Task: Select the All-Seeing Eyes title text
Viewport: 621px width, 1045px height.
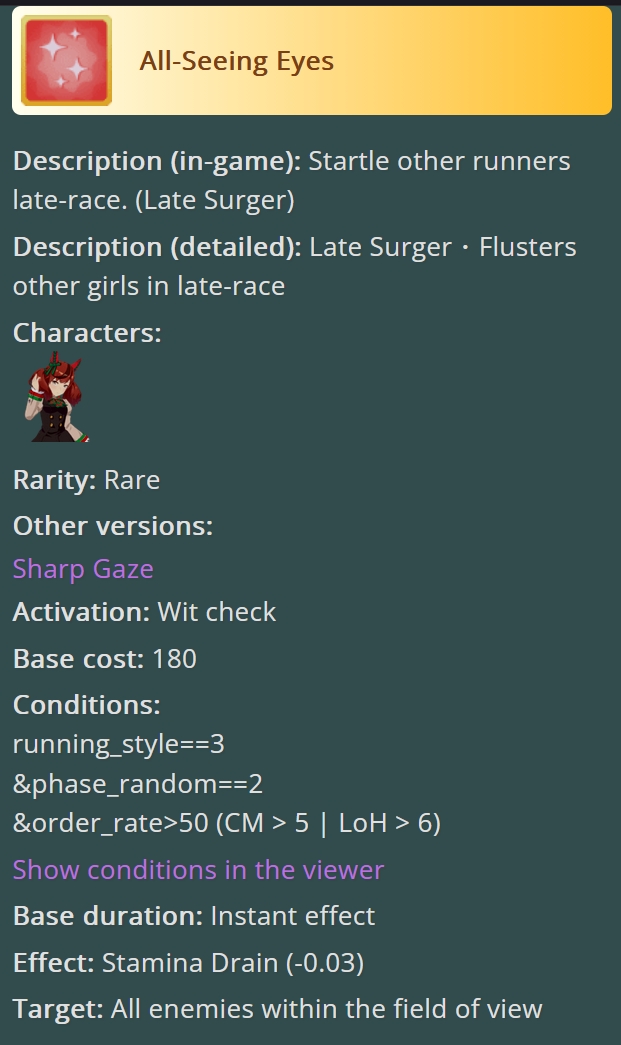Action: tap(237, 61)
